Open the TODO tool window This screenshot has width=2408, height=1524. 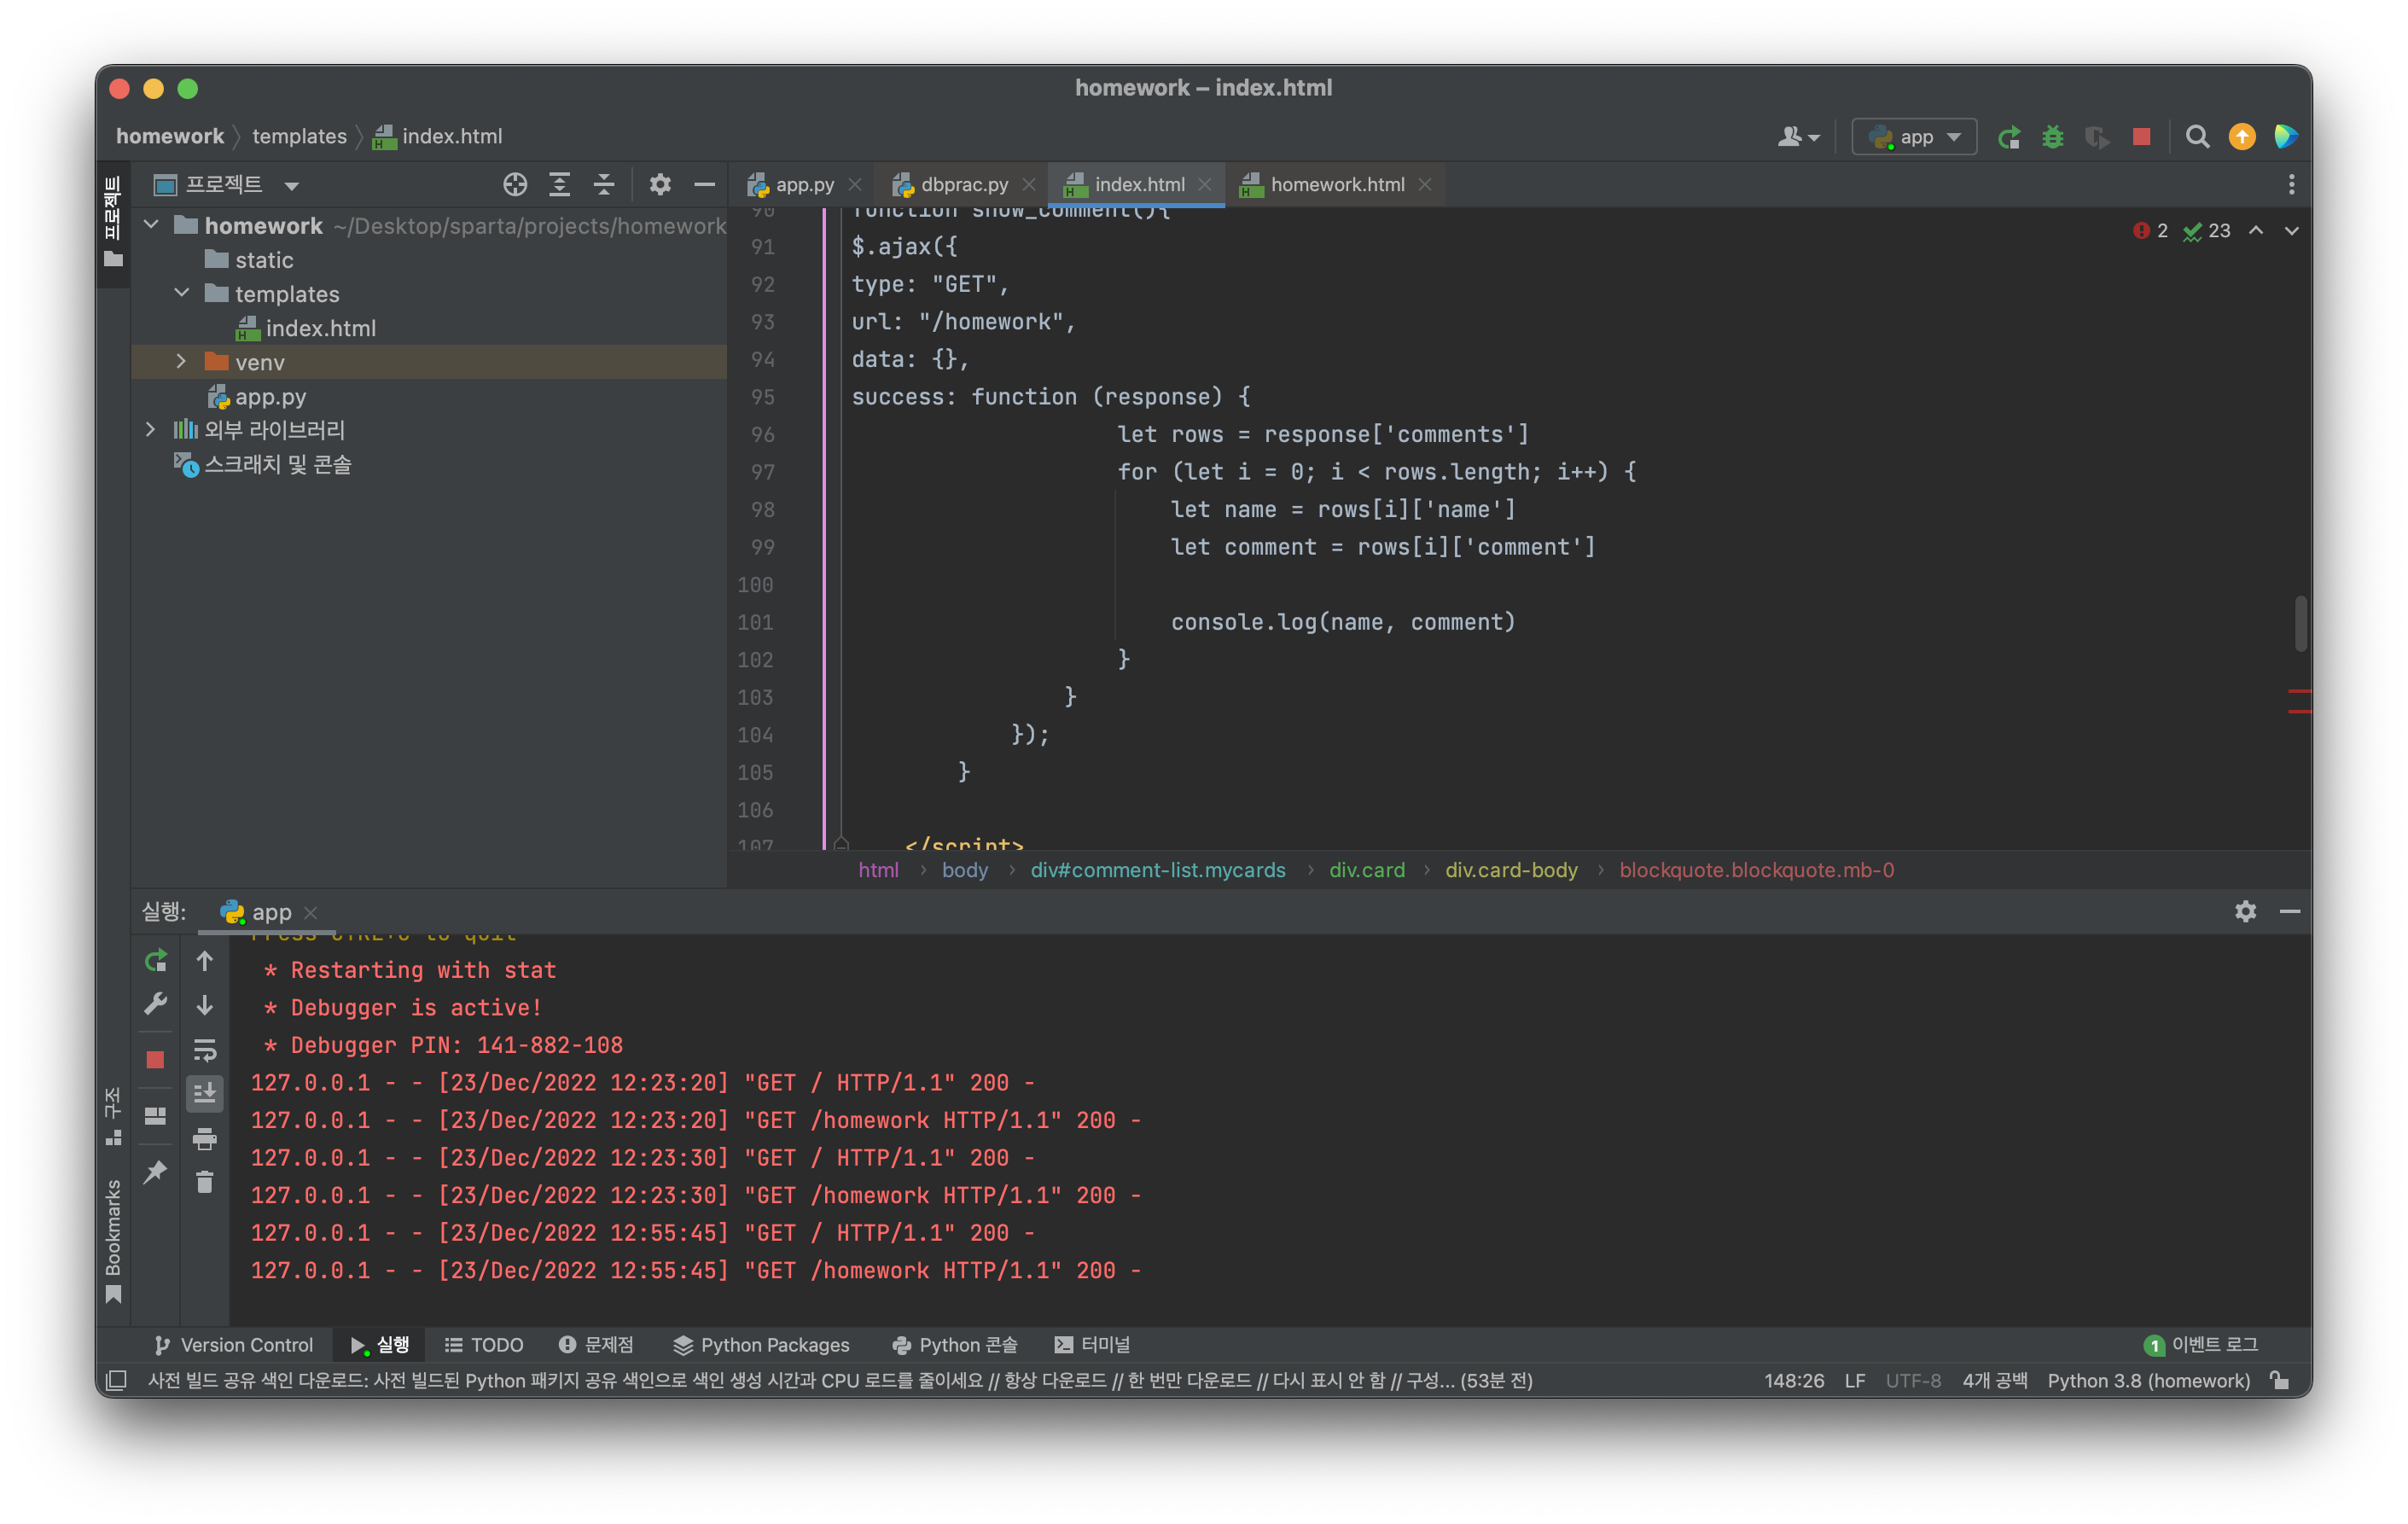(x=484, y=1345)
